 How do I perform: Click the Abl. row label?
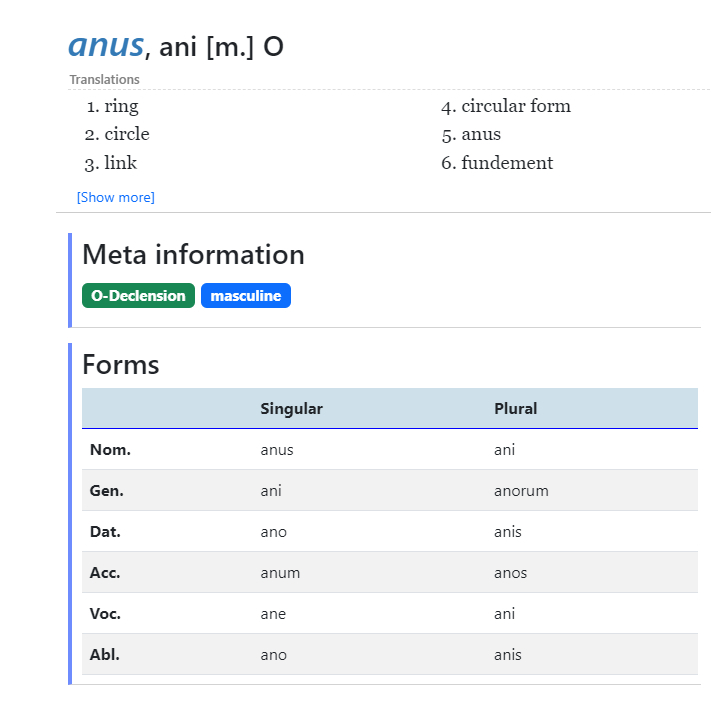point(105,655)
